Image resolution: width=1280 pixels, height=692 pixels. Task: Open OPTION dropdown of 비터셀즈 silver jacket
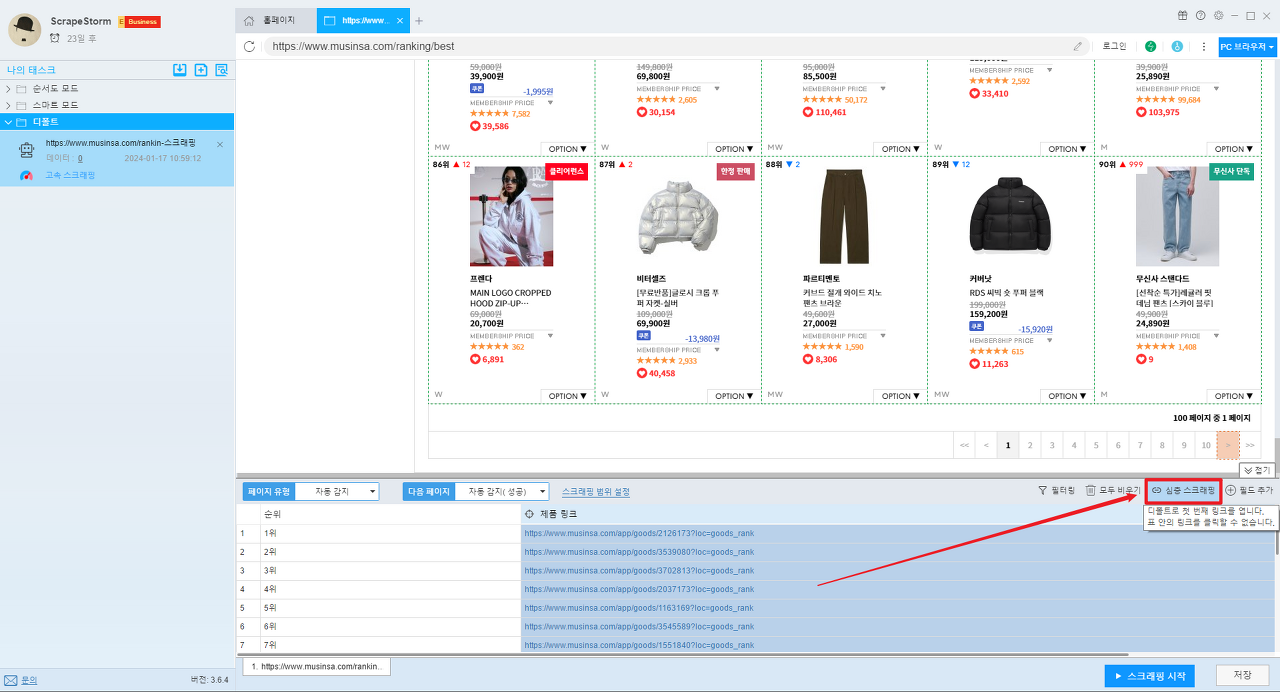tap(733, 396)
